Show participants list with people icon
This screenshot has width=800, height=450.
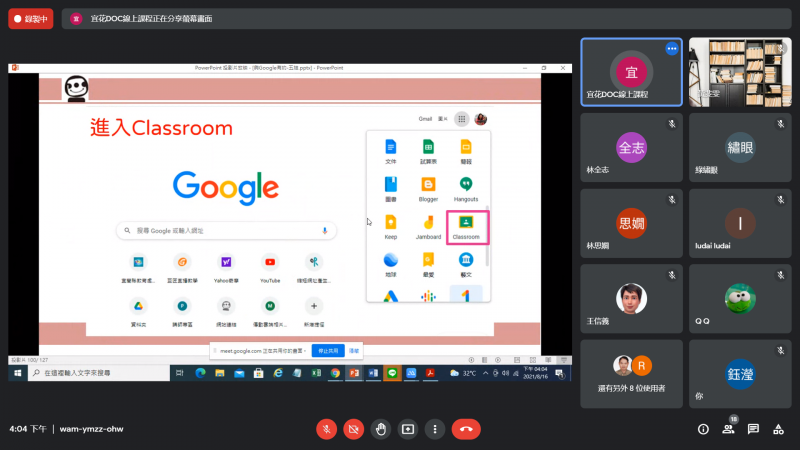point(728,429)
